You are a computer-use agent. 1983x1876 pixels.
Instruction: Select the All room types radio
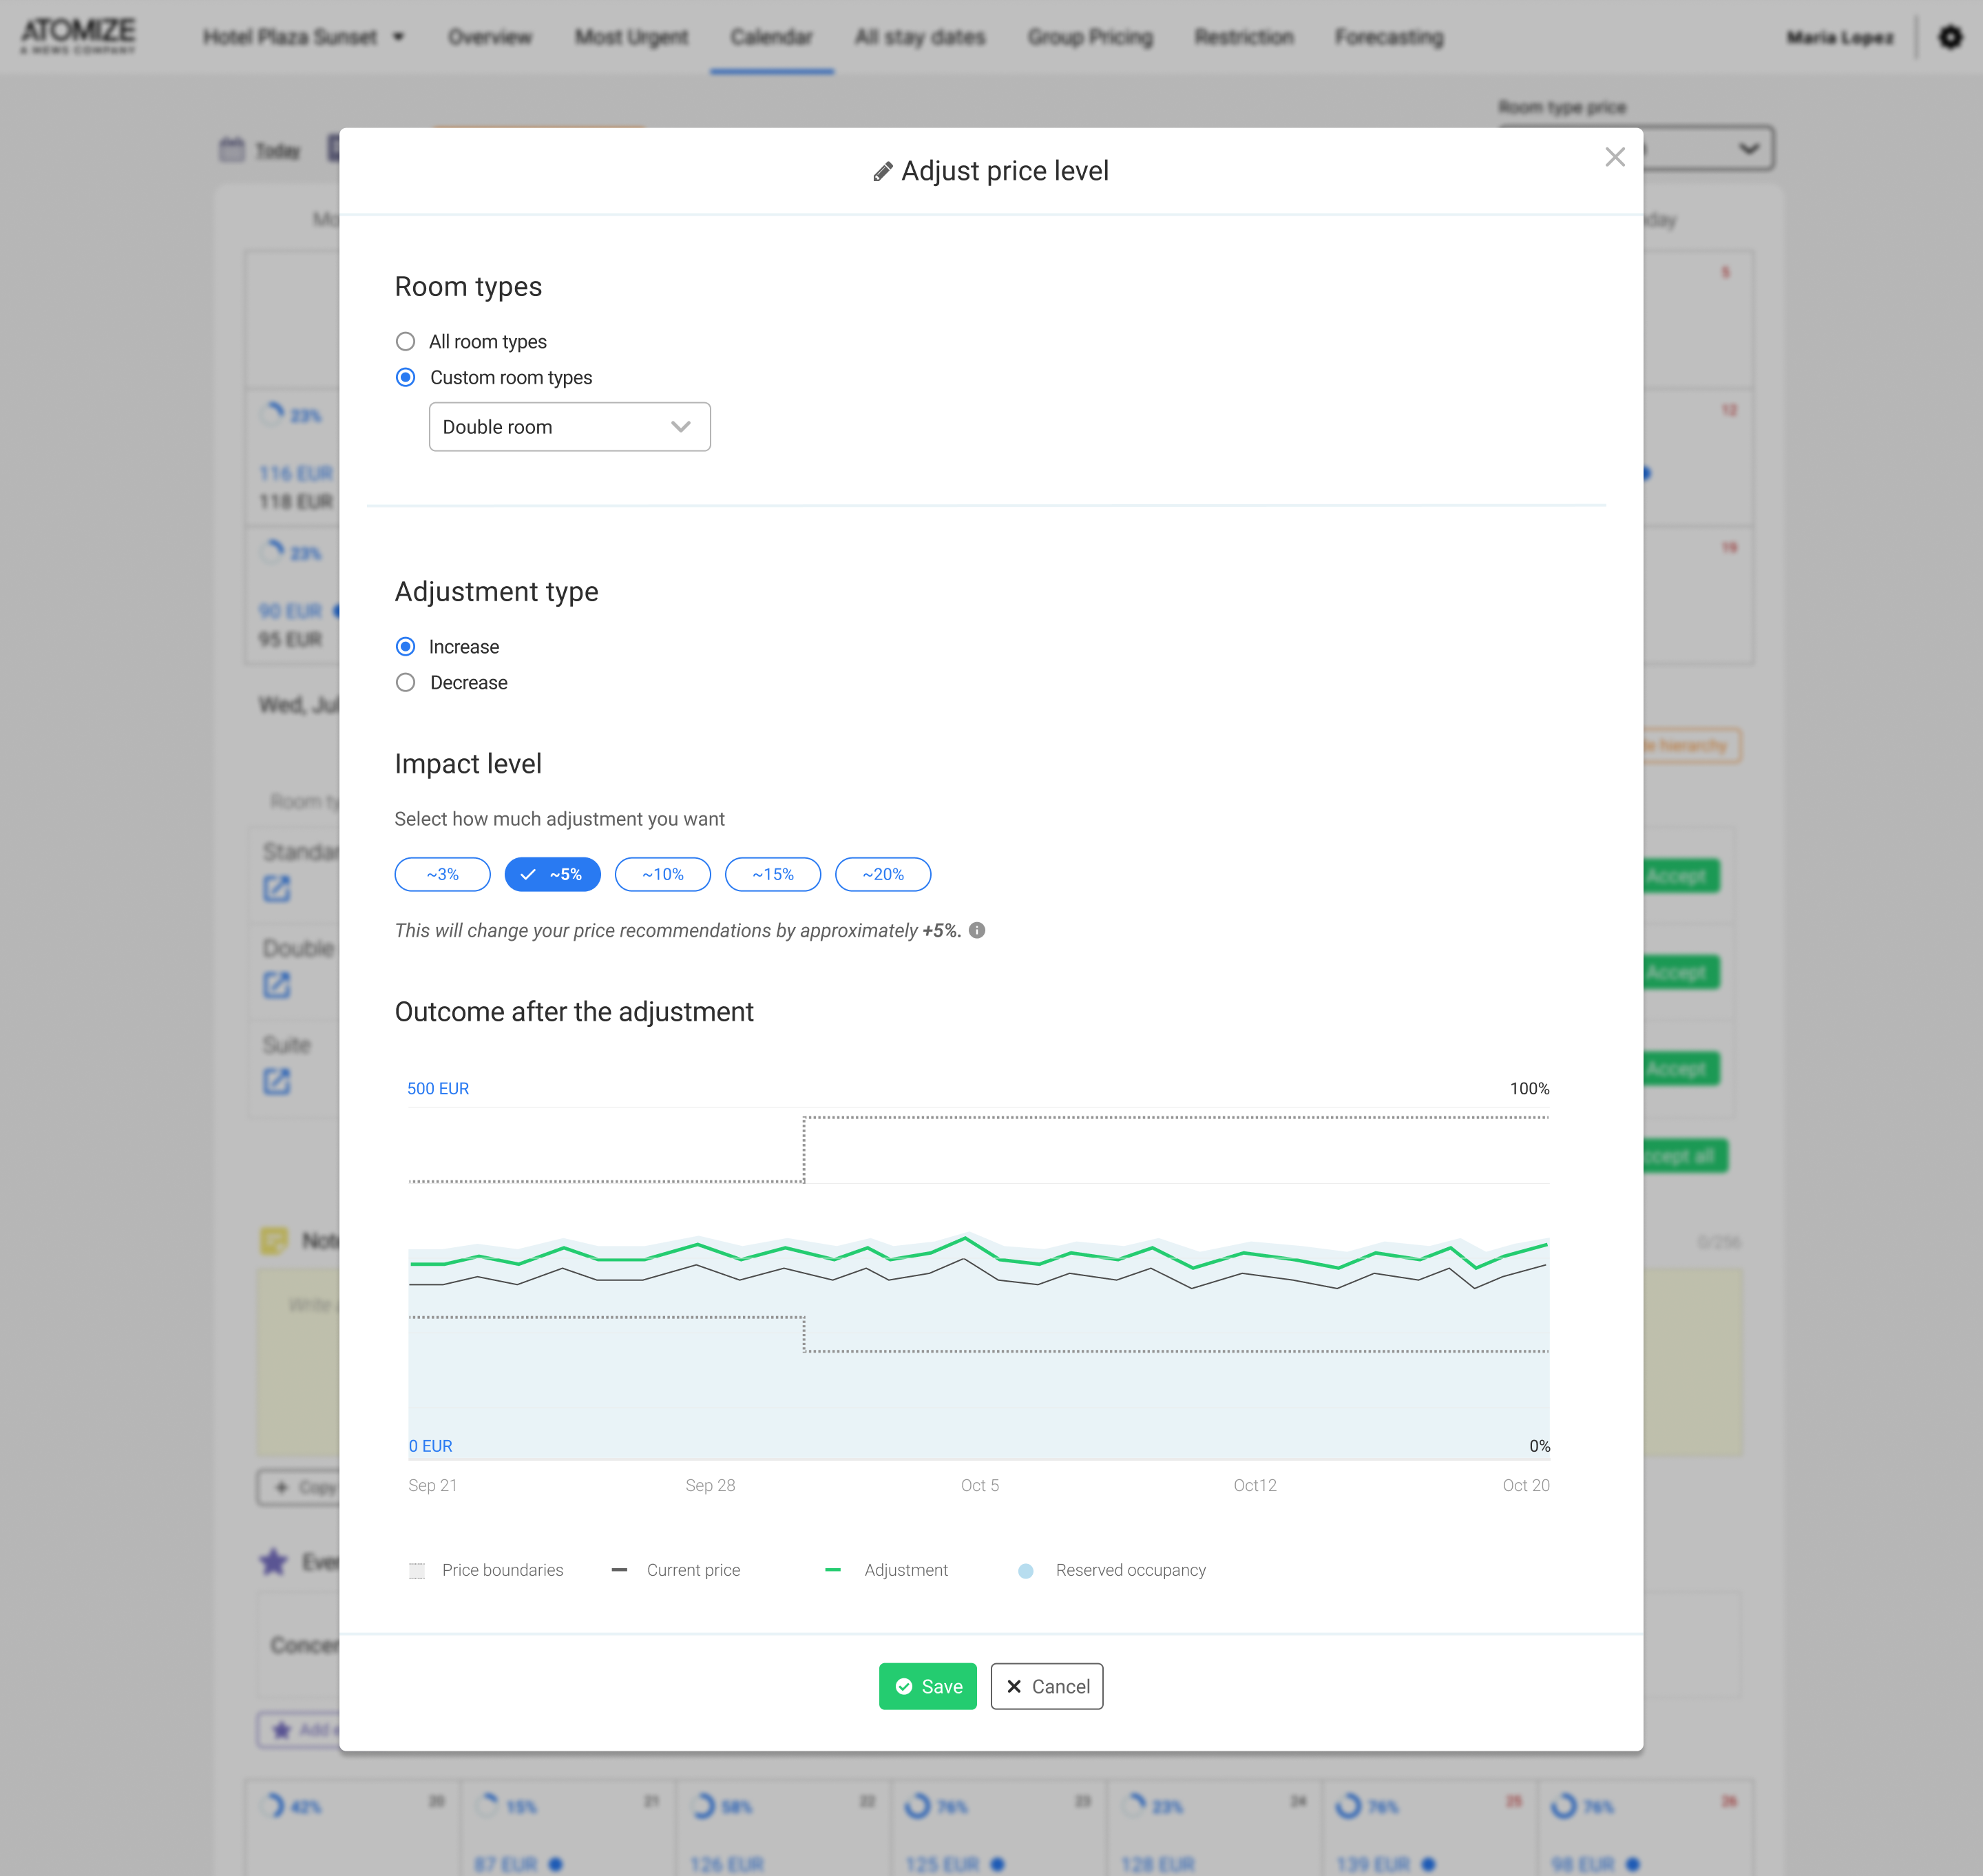[x=405, y=342]
